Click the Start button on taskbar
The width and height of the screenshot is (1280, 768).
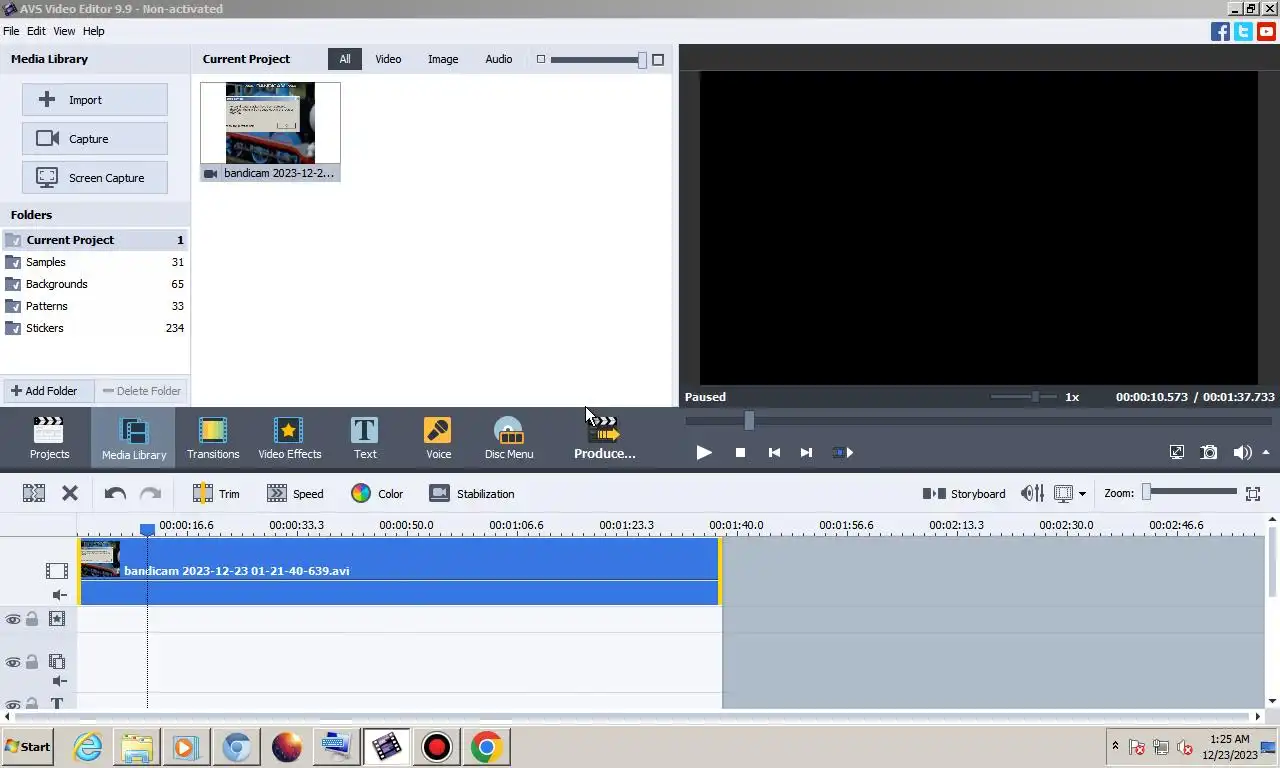click(27, 747)
